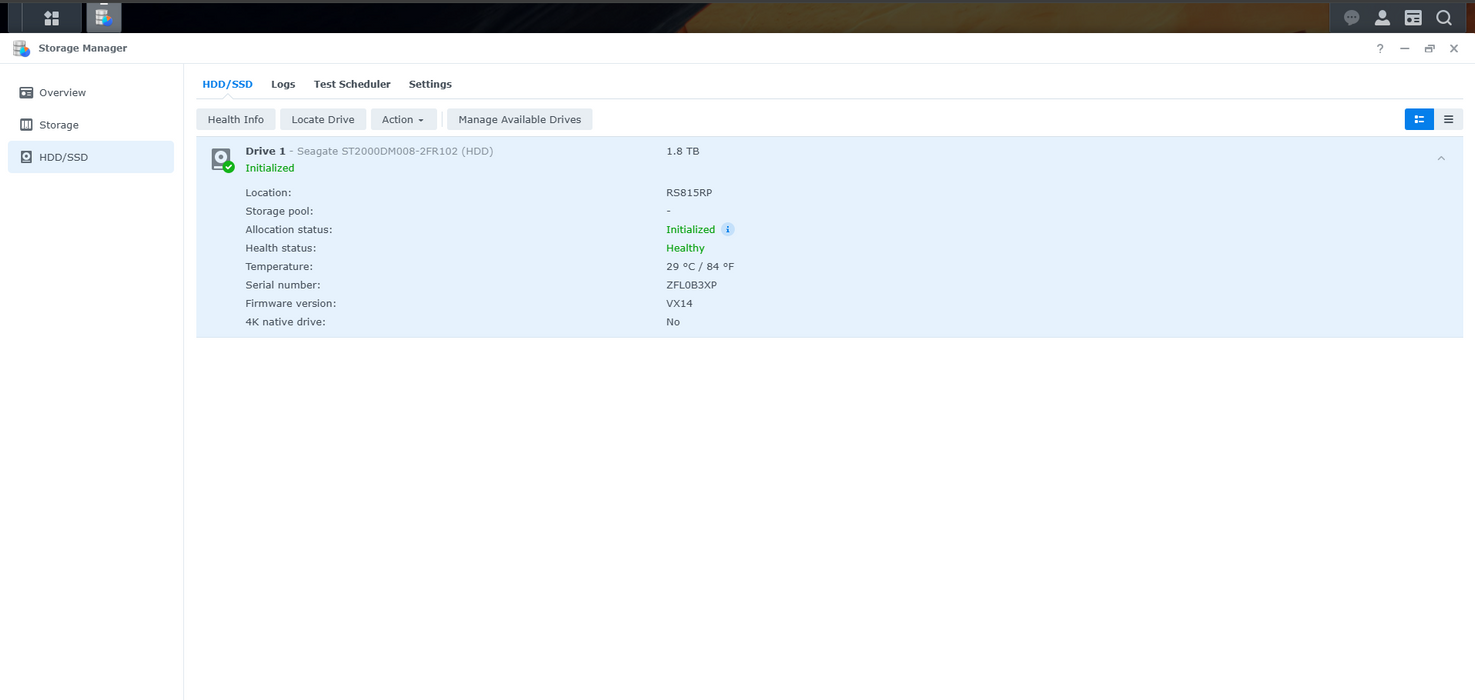Click the Temperature label
This screenshot has width=1475, height=700.
[279, 266]
